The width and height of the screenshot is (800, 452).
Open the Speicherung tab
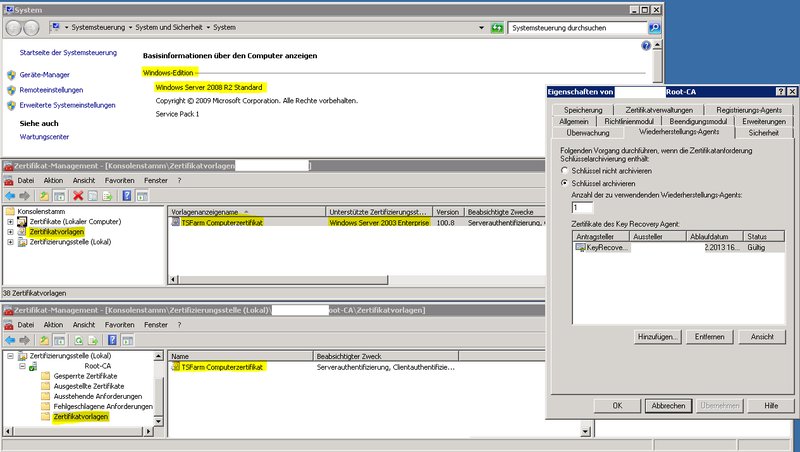pyautogui.click(x=583, y=110)
